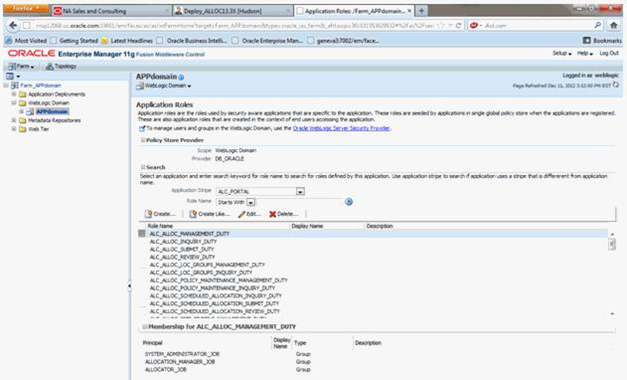
Task: Open the Help menu
Action: (585, 53)
